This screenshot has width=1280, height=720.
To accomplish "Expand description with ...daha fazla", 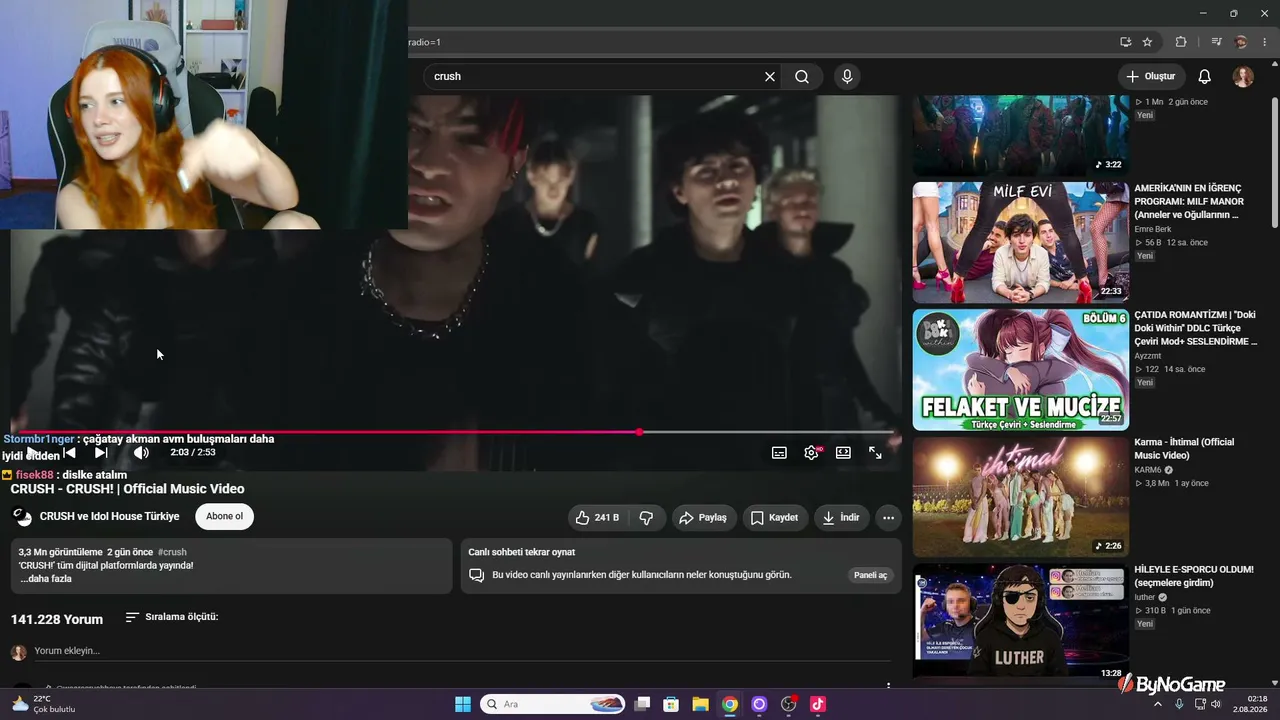I will tap(46, 579).
